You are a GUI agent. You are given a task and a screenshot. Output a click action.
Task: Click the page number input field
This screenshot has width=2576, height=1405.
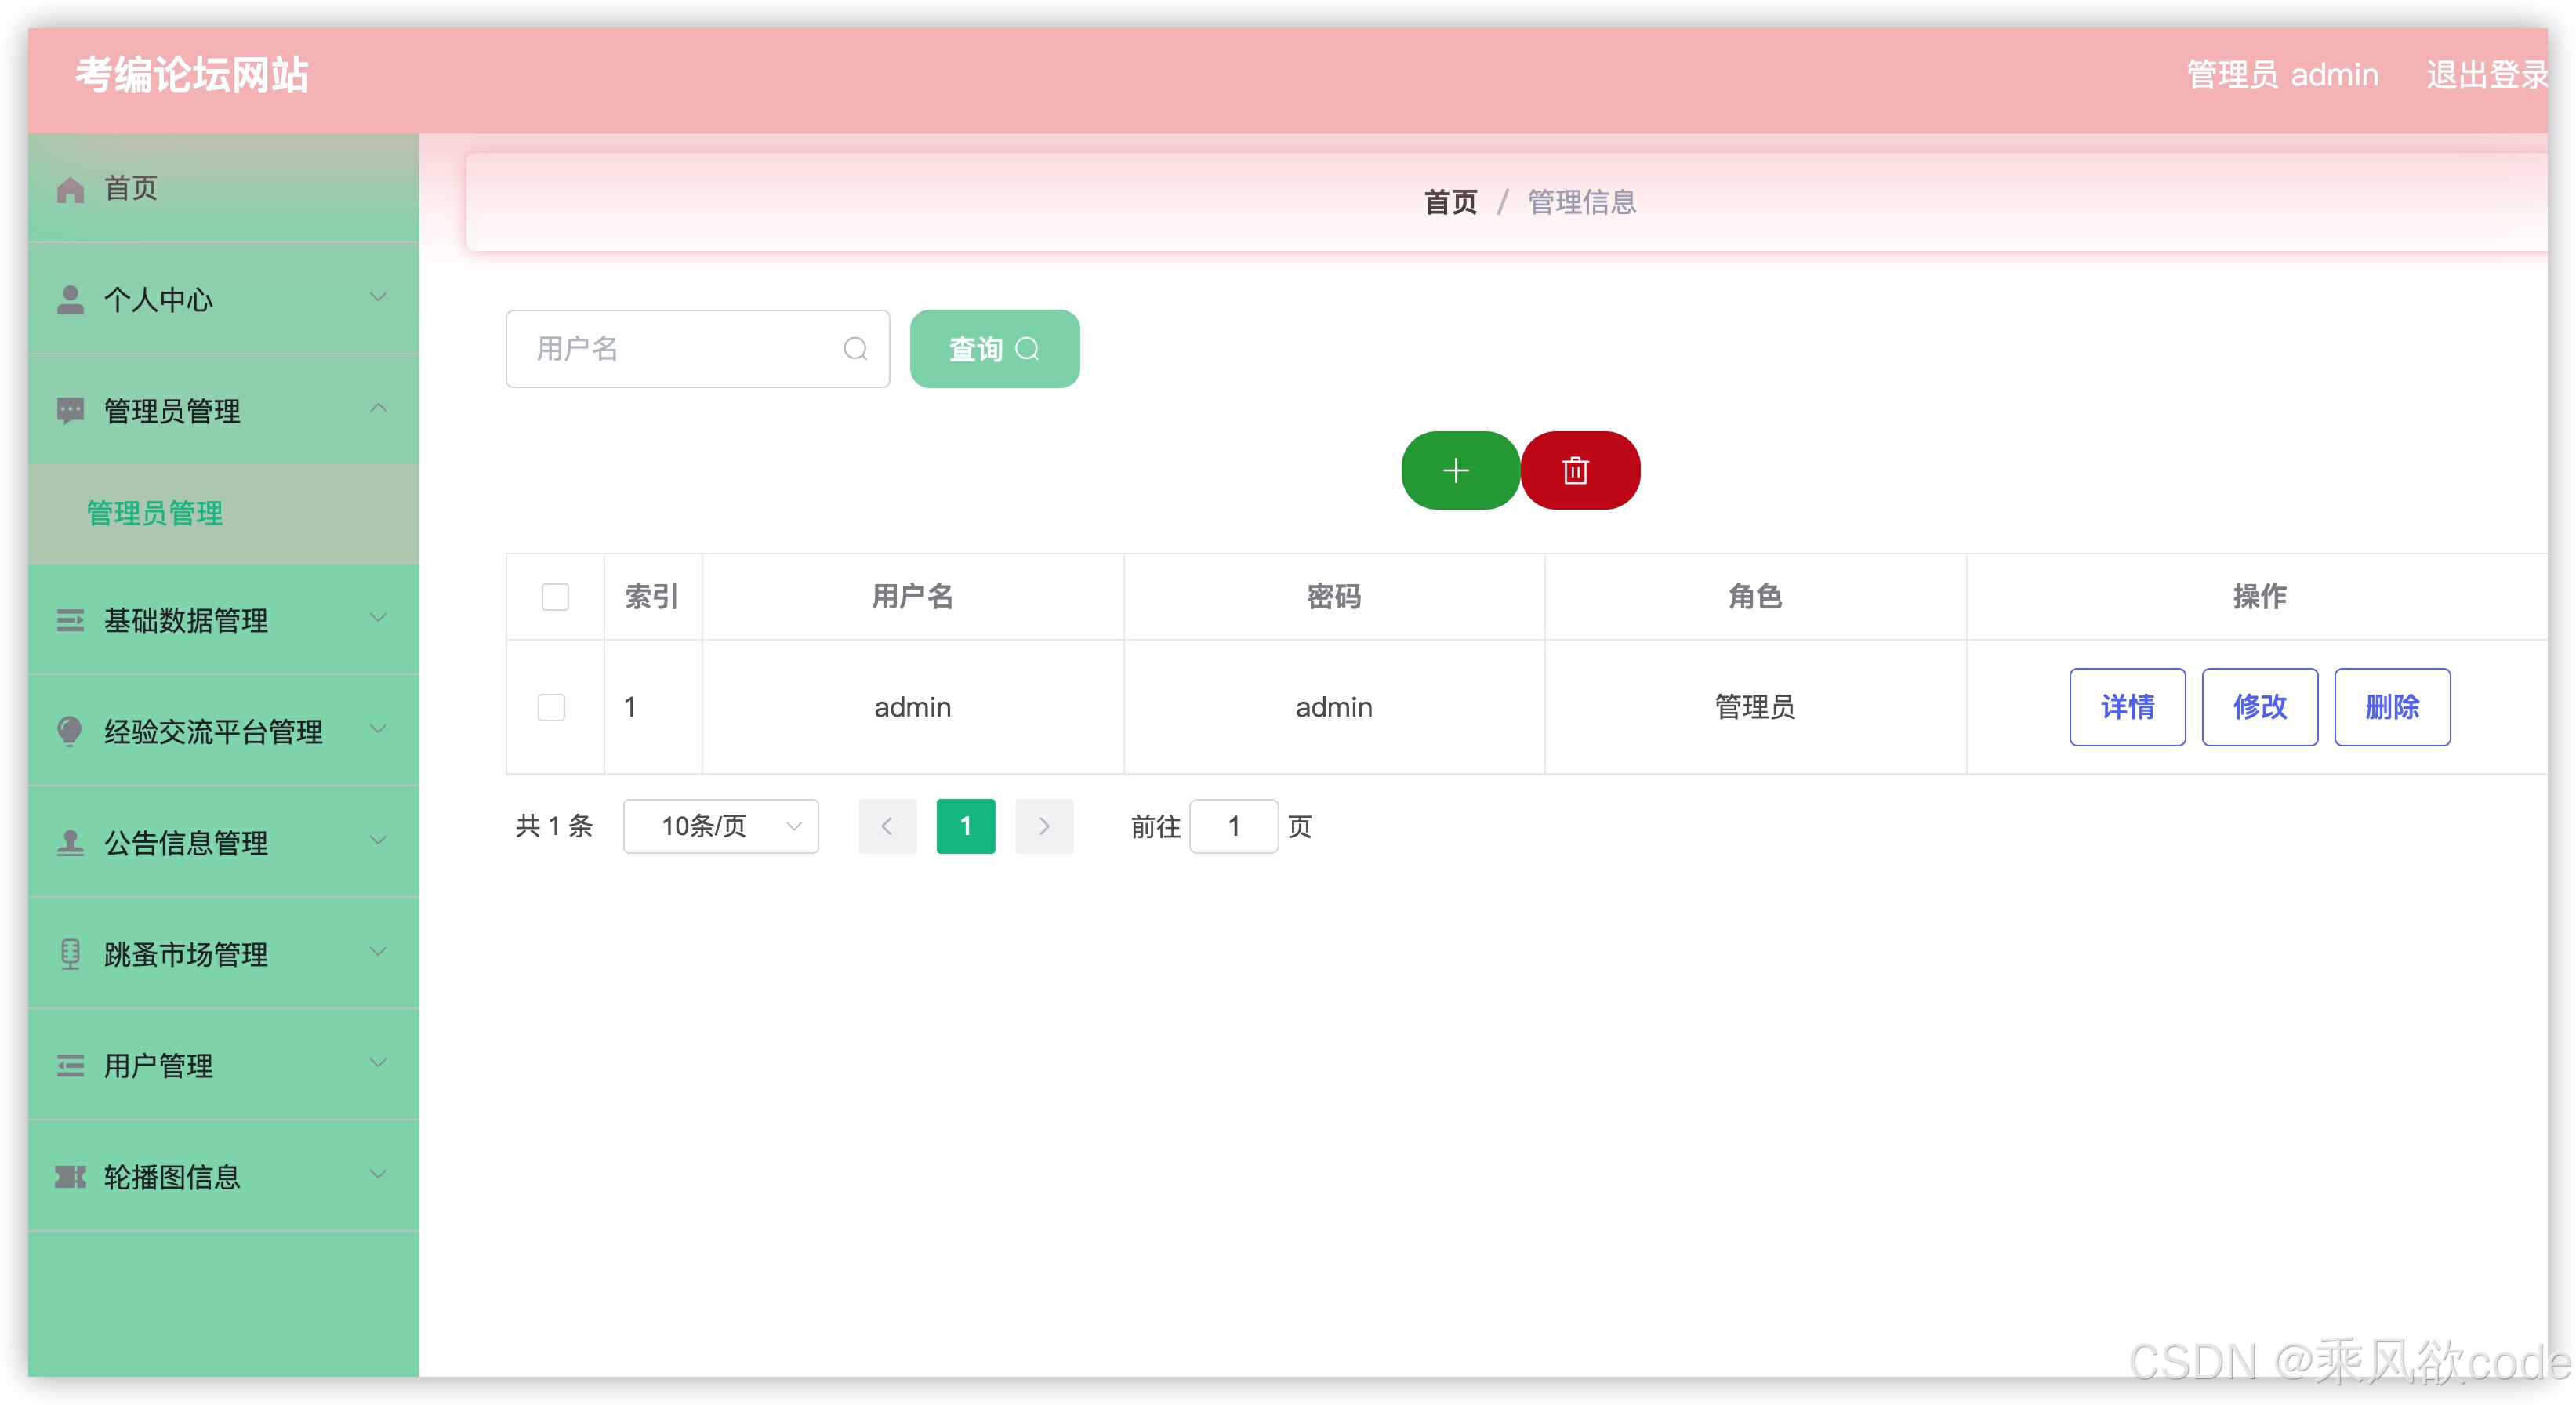coord(1234,826)
